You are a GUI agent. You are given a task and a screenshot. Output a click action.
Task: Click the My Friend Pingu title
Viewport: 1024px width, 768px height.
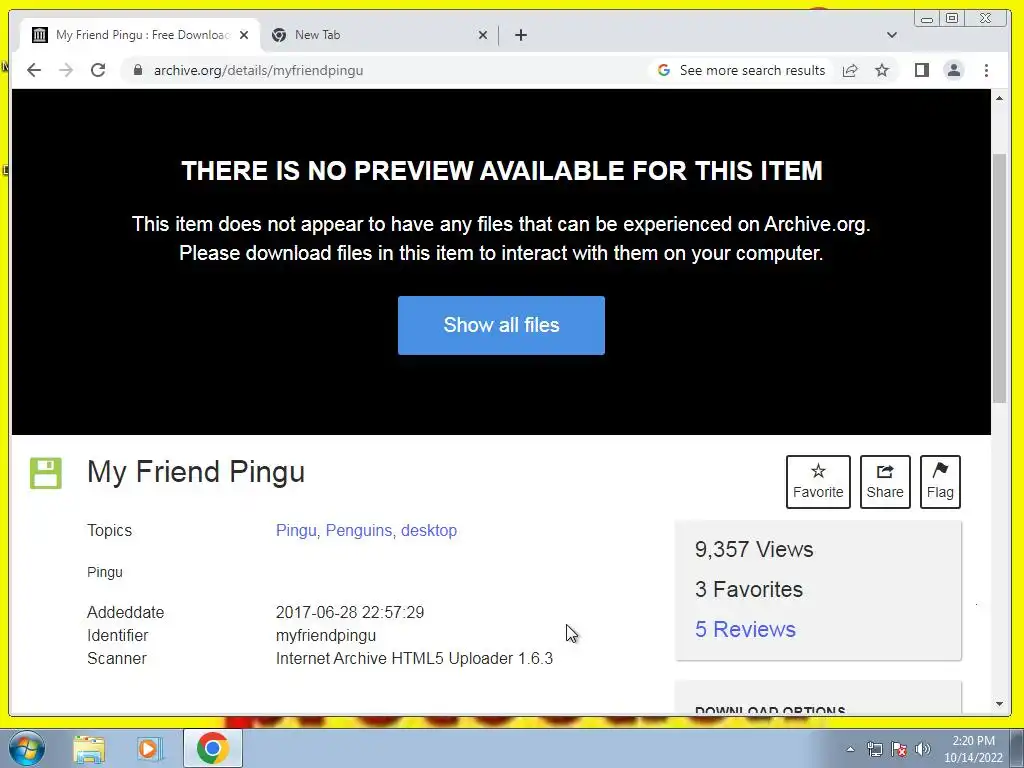[x=196, y=472]
